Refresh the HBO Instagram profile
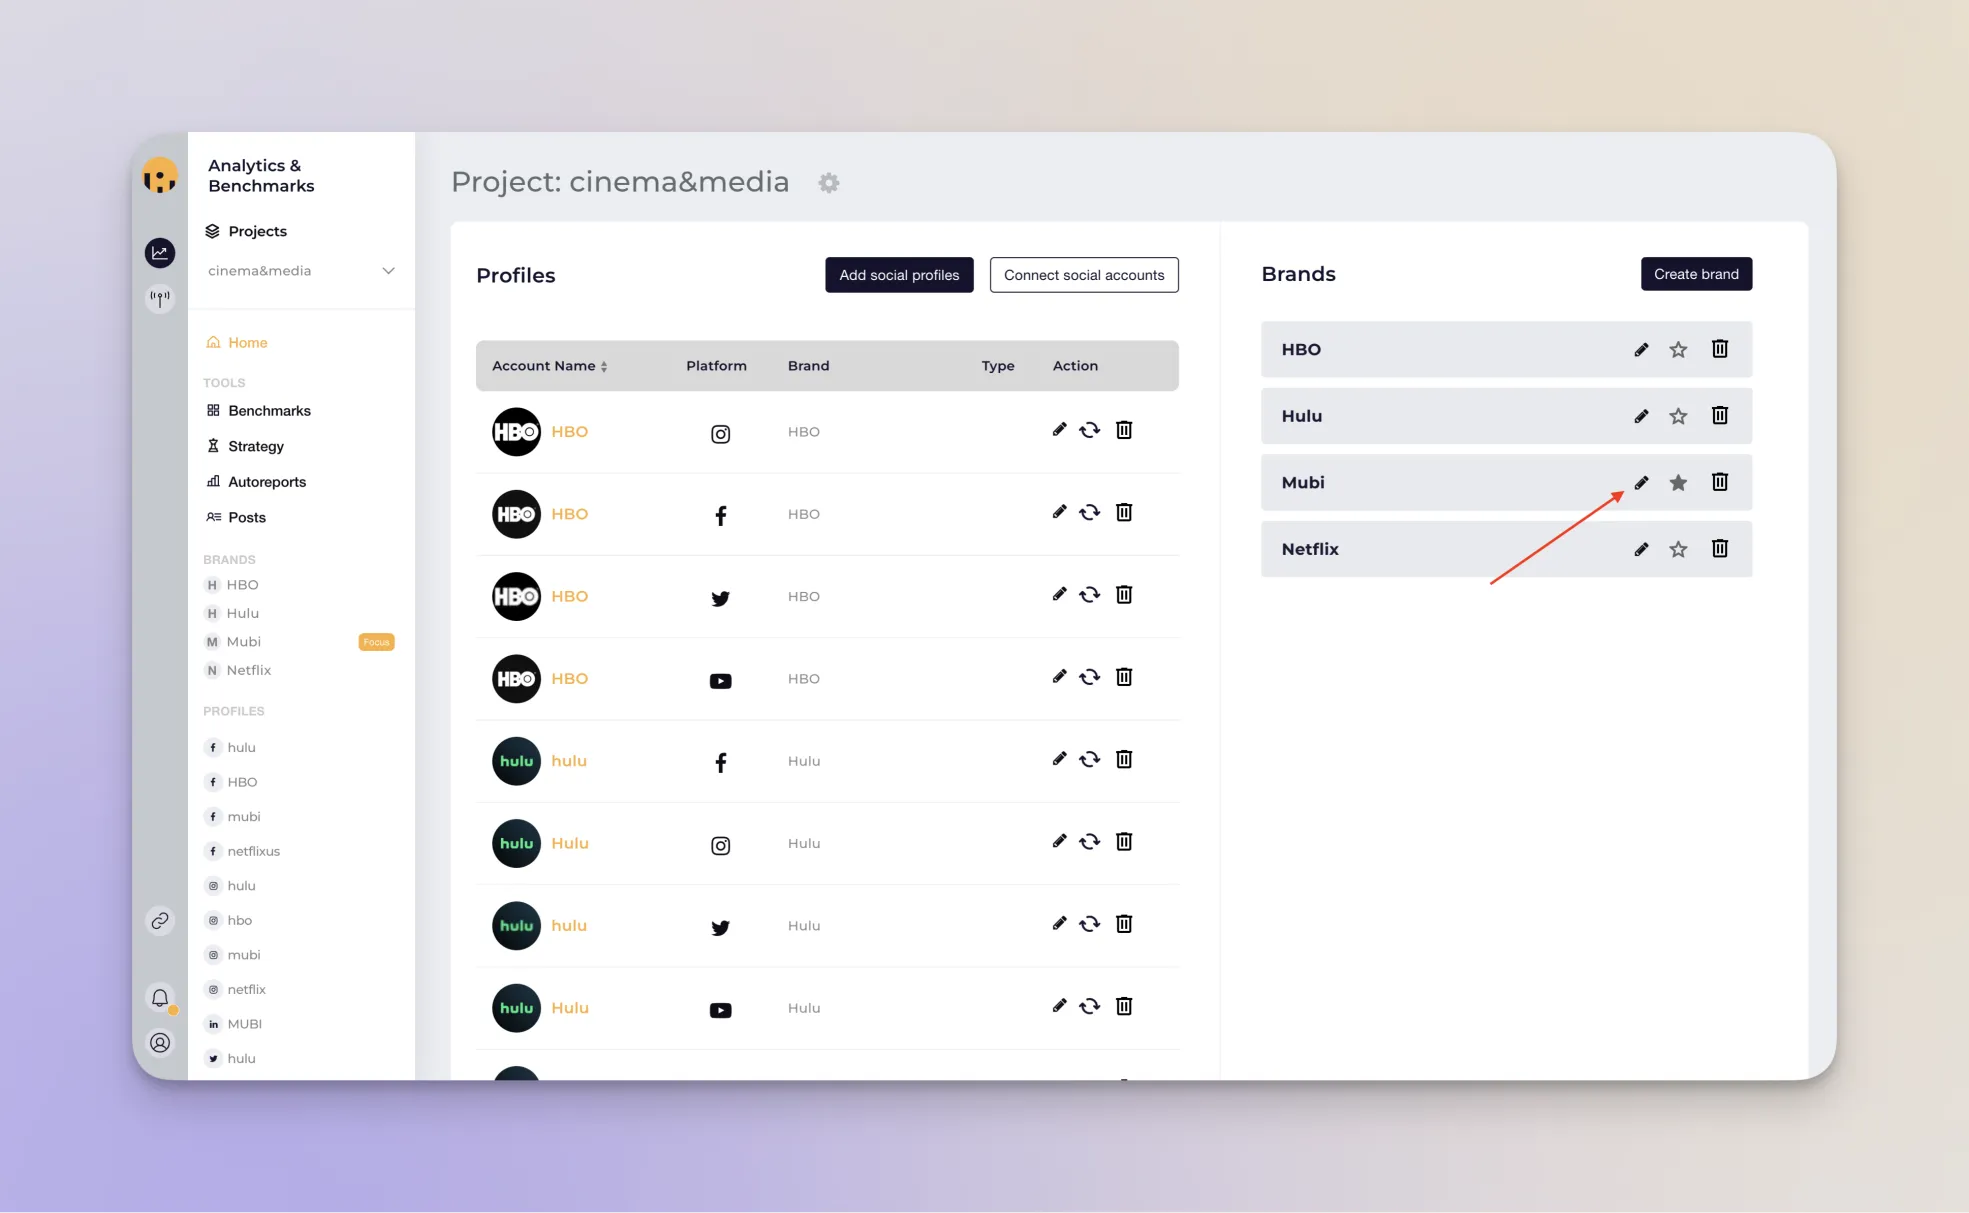Viewport: 1969px width, 1213px height. 1090,430
